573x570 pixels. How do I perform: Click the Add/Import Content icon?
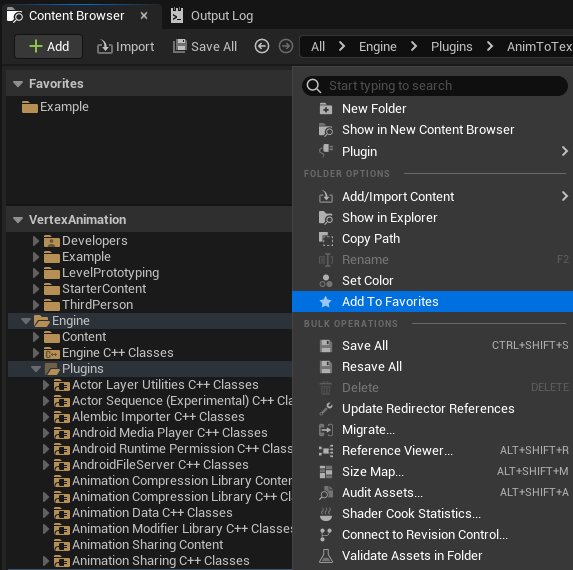(x=326, y=197)
